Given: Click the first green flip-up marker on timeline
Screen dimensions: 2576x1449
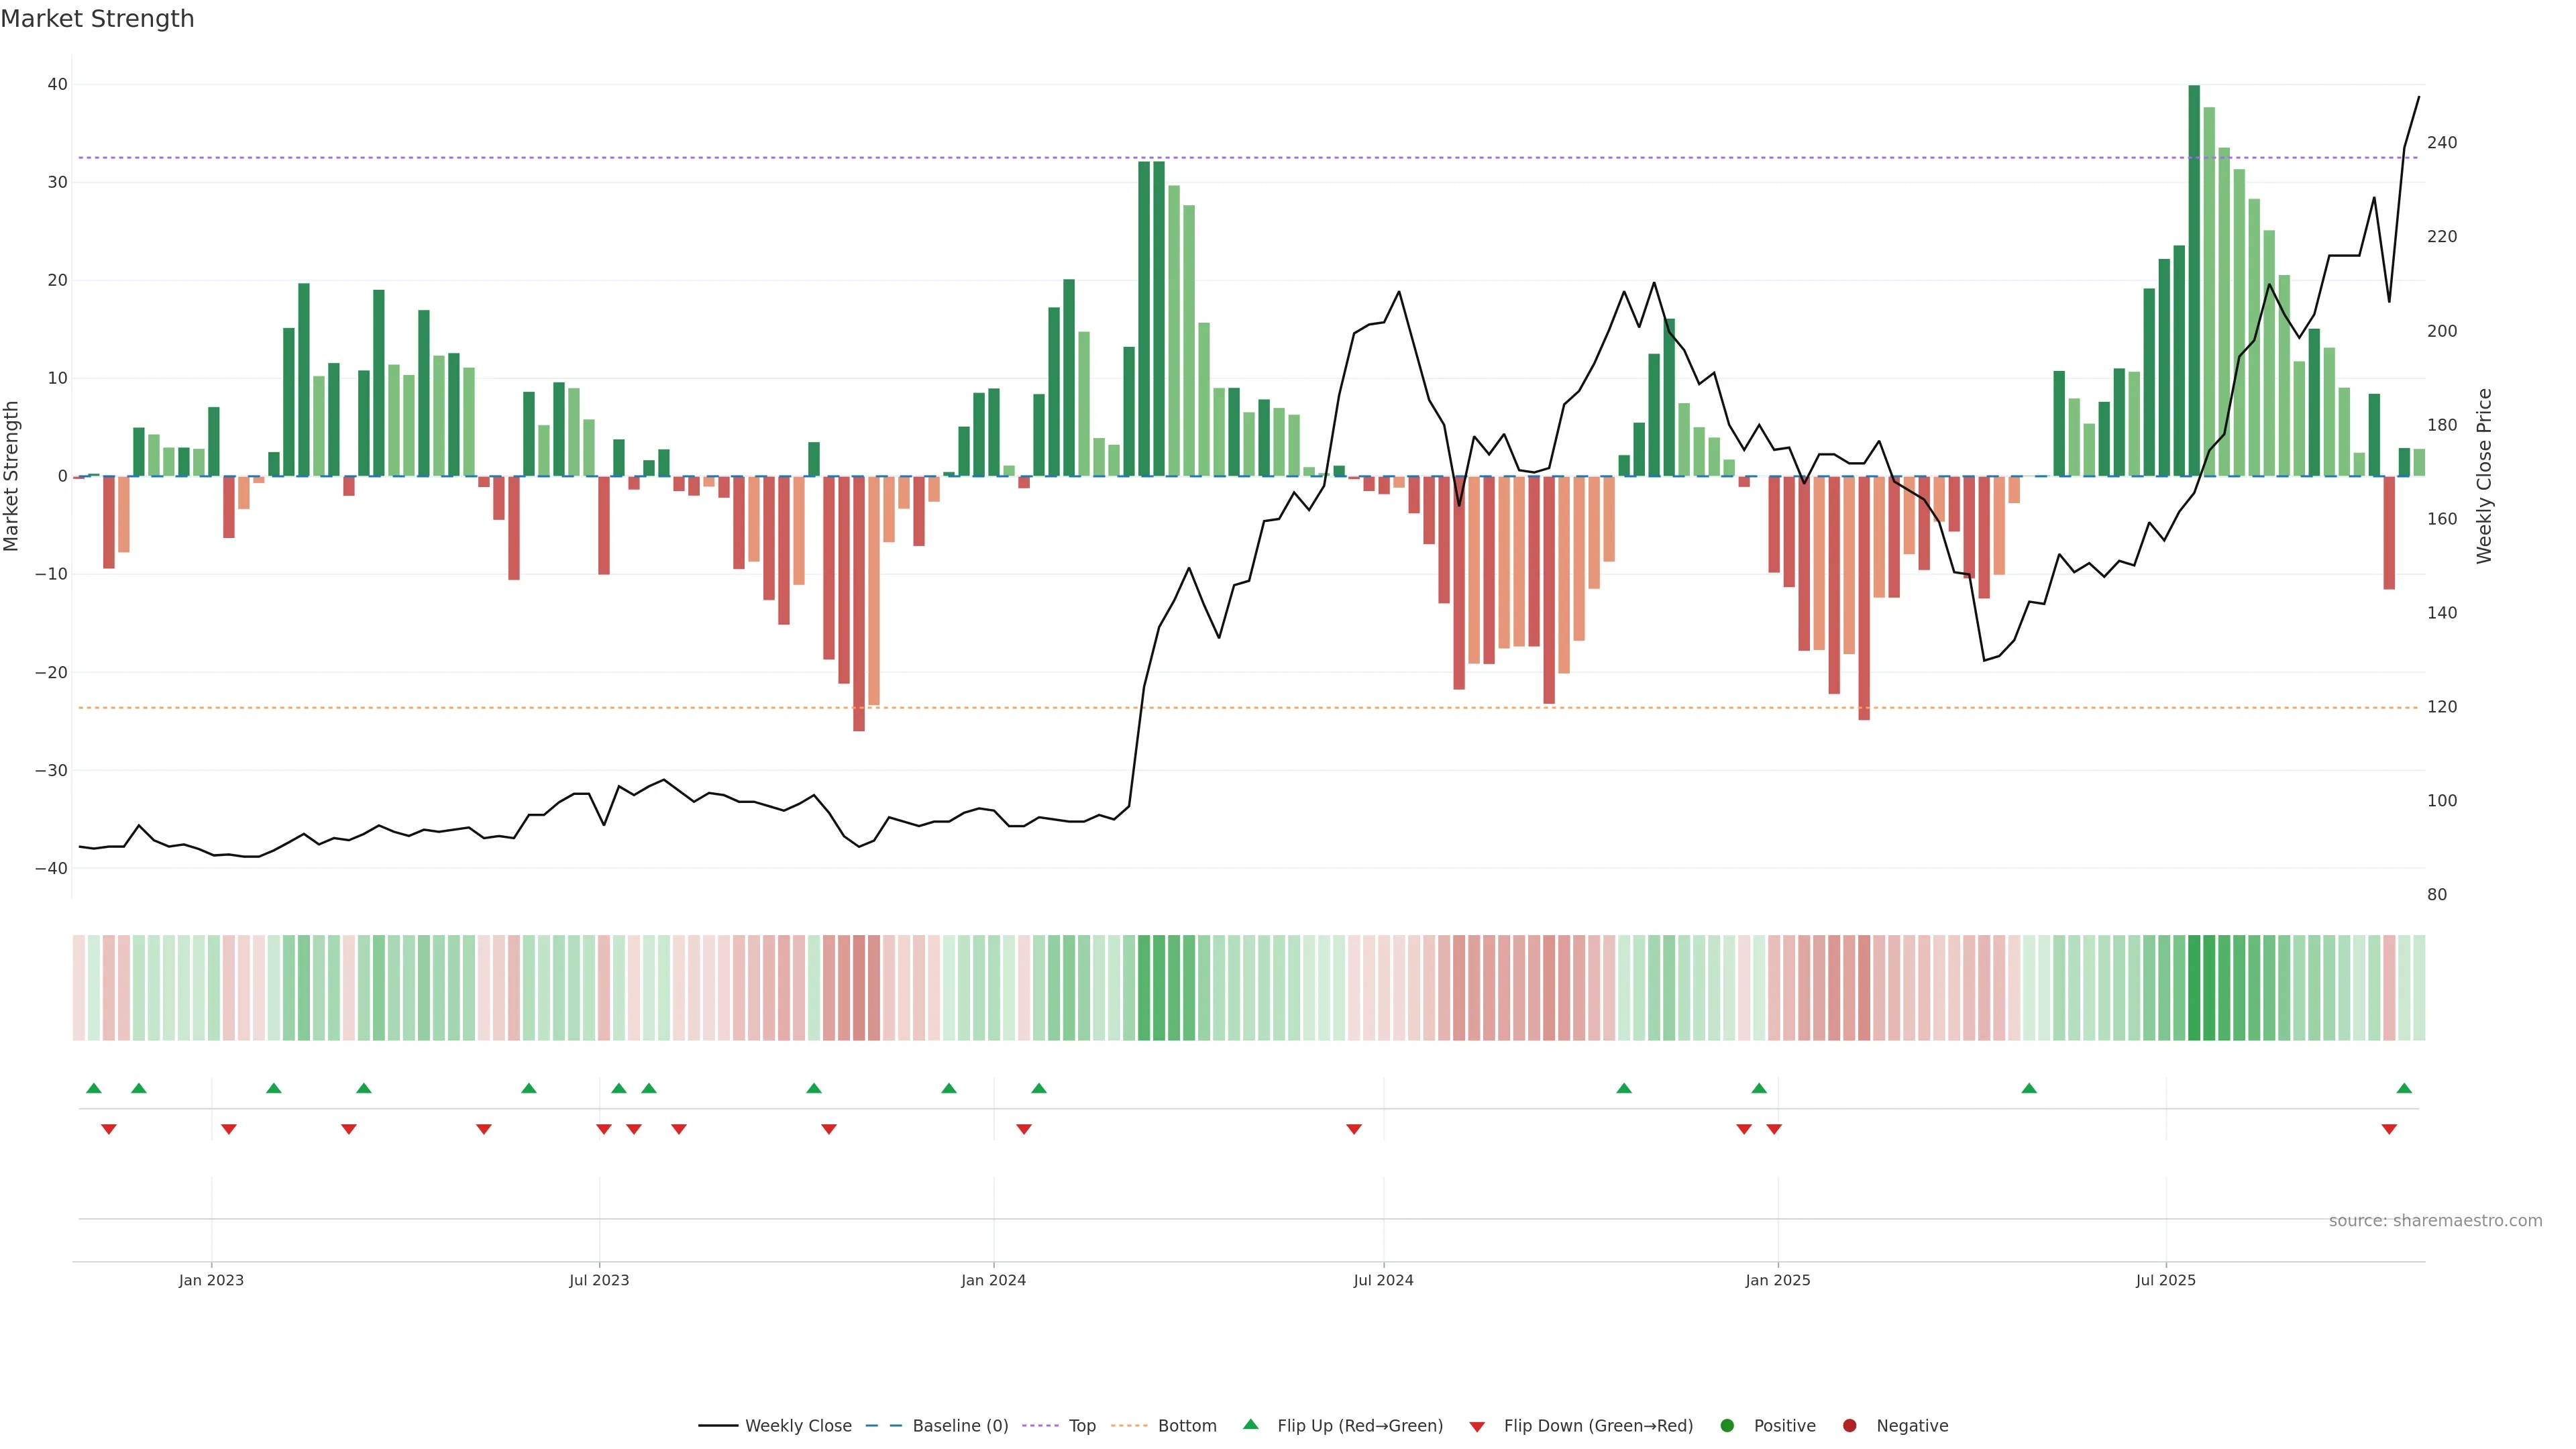Looking at the screenshot, I should (x=94, y=1088).
